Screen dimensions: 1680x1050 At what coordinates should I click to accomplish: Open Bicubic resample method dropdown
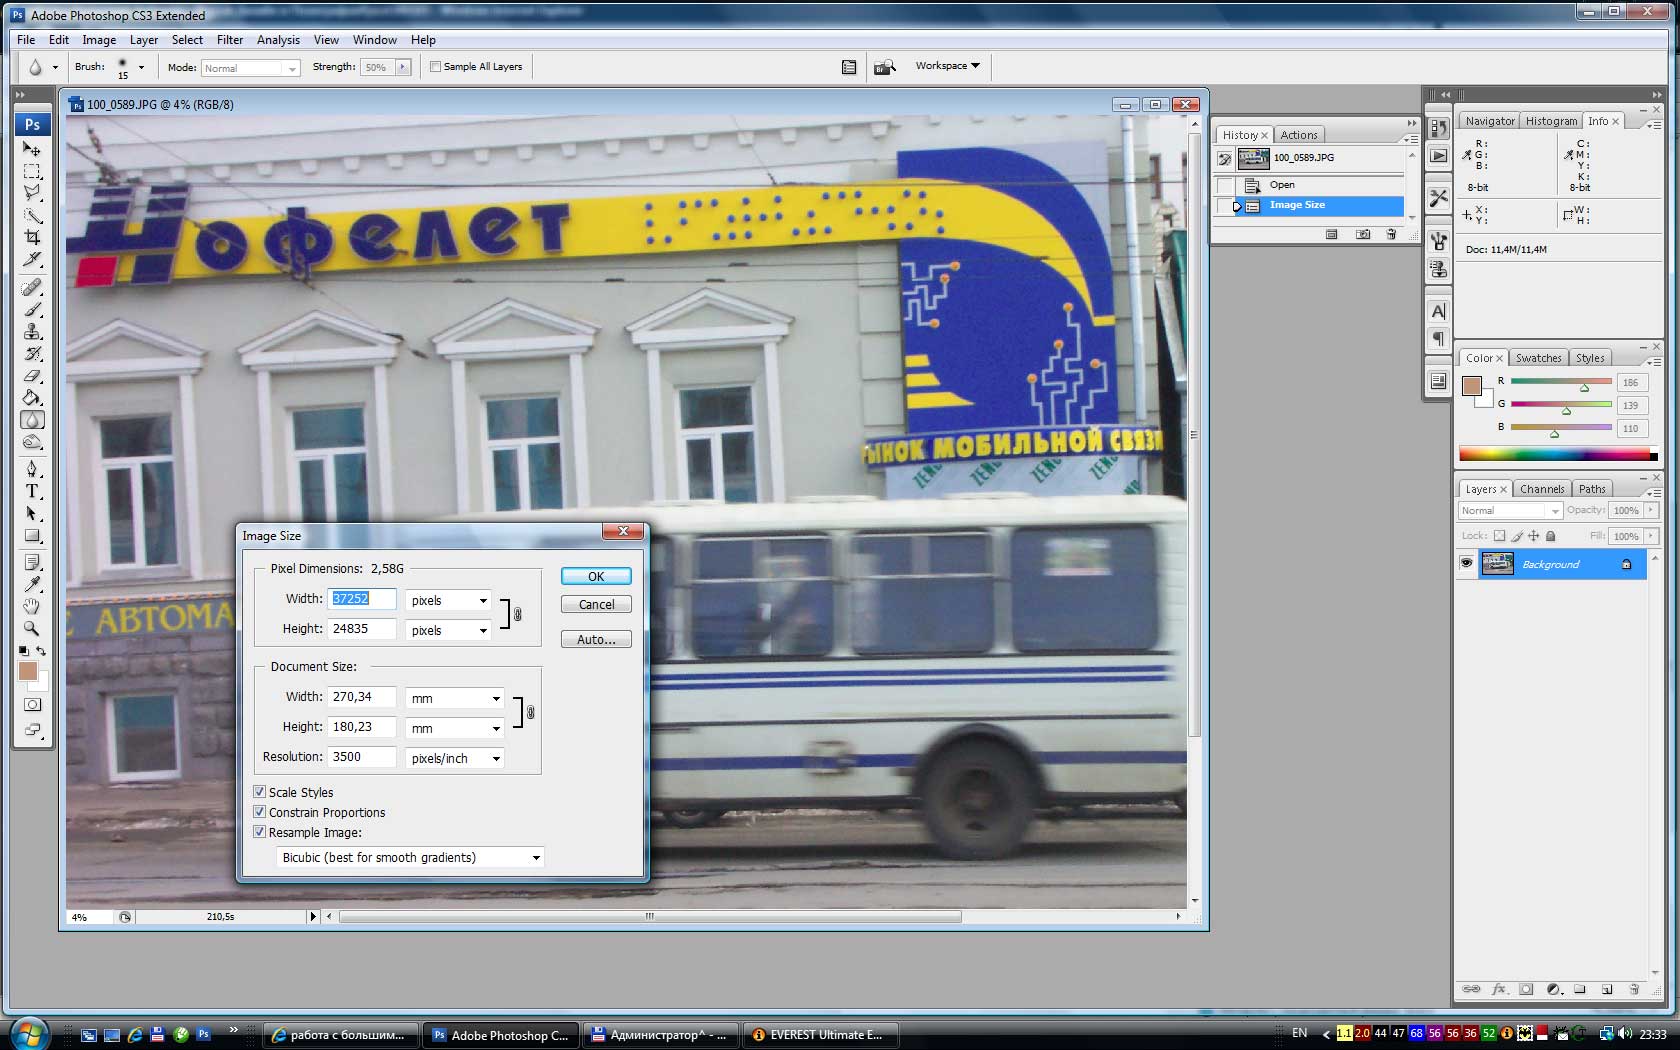[x=410, y=857]
